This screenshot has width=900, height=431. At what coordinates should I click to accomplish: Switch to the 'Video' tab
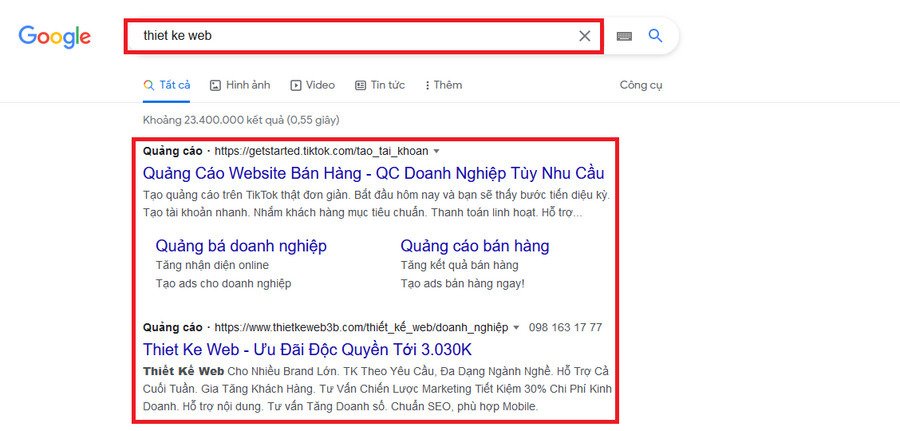point(313,85)
